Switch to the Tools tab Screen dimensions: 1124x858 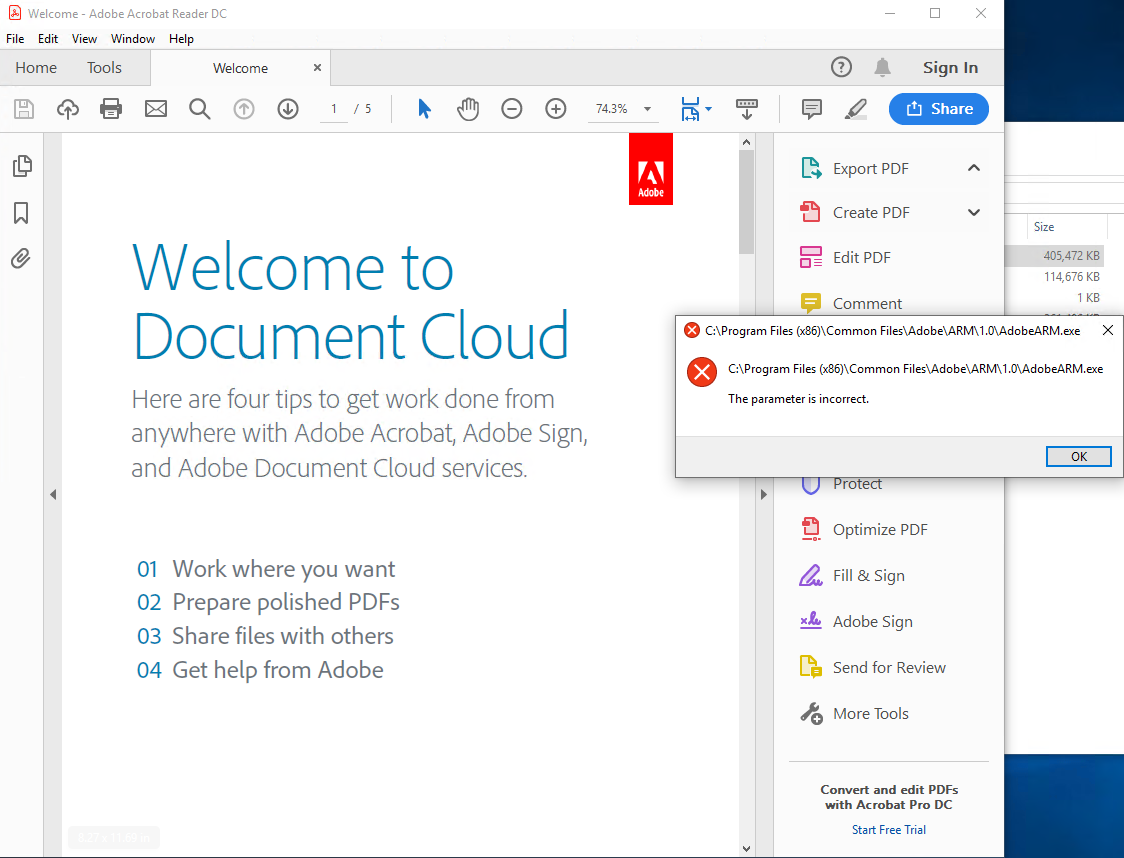(x=105, y=67)
